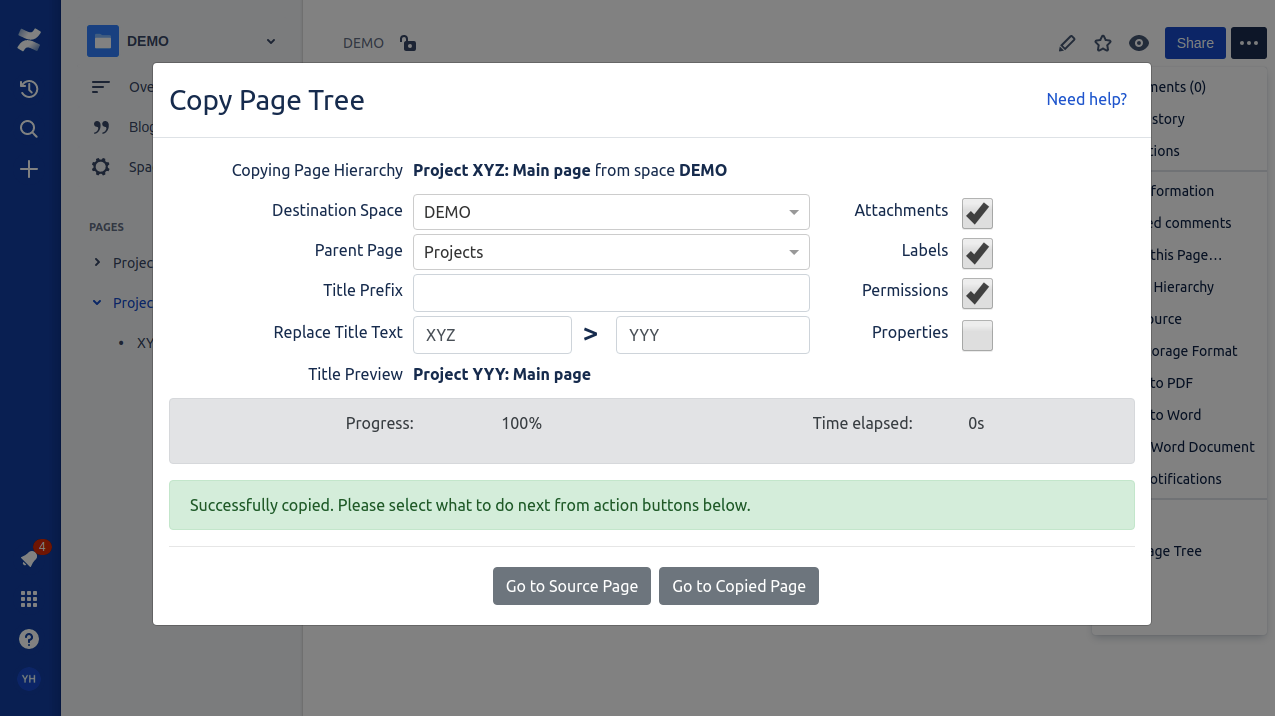This screenshot has width=1275, height=716.
Task: Open the YH user profile avatar
Action: [29, 679]
